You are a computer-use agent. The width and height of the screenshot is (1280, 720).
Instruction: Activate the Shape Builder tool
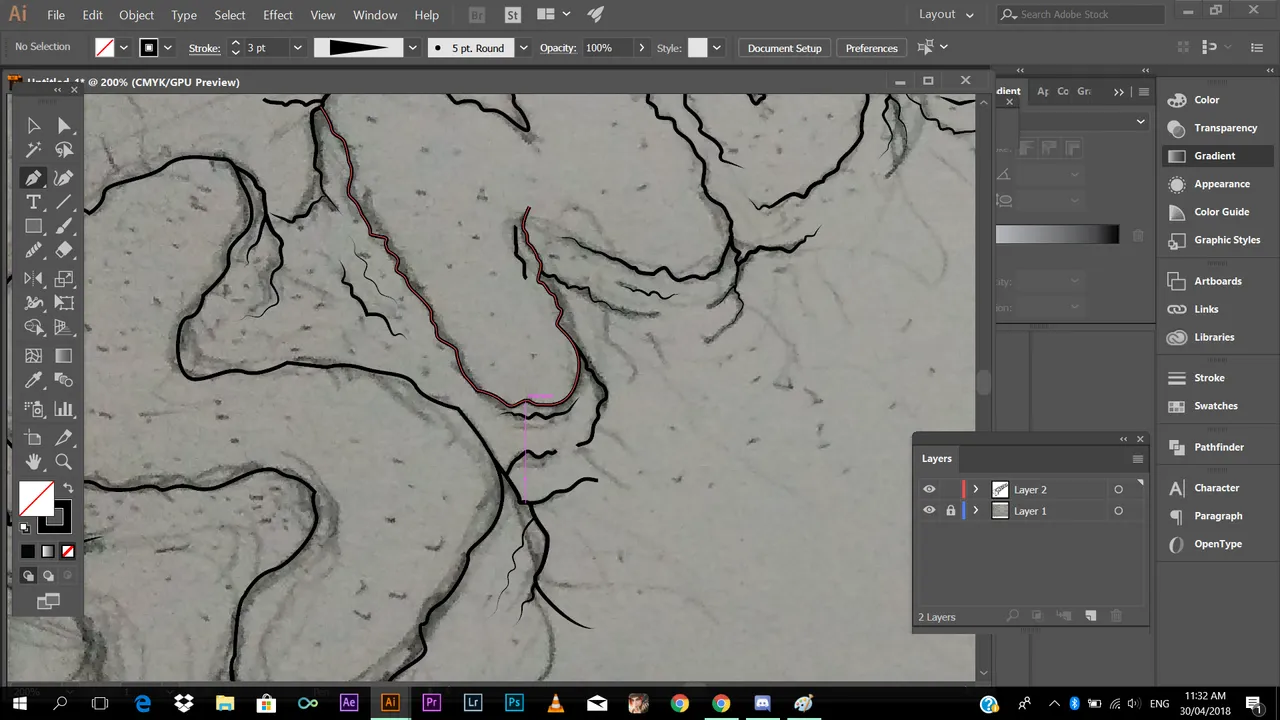33,328
